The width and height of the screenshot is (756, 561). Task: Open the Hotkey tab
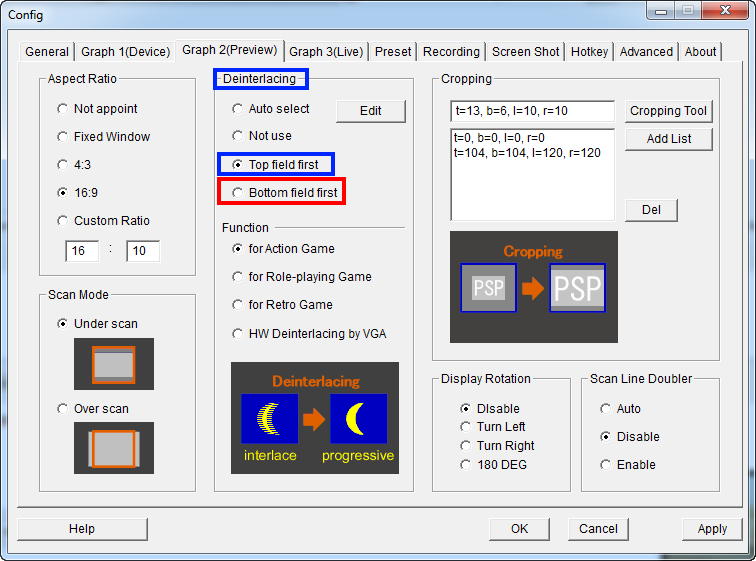point(589,52)
